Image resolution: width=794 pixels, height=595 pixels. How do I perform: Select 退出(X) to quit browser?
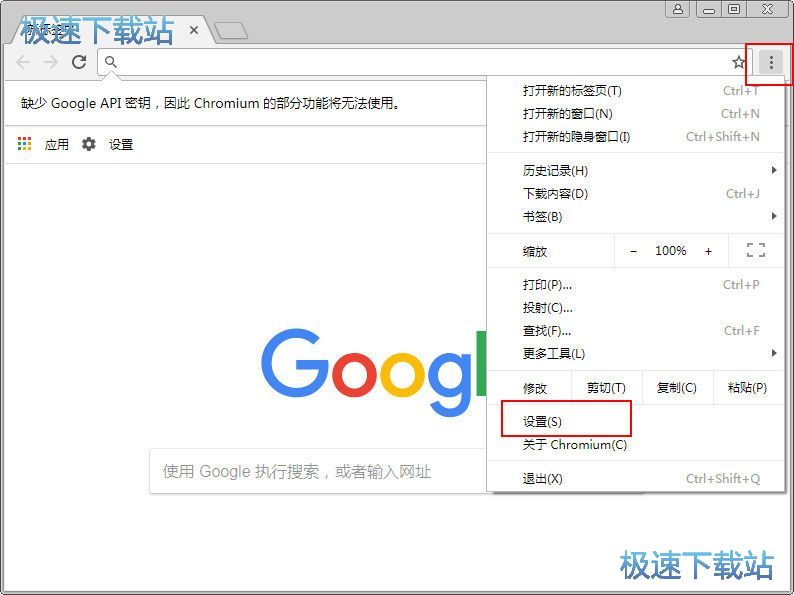point(636,479)
